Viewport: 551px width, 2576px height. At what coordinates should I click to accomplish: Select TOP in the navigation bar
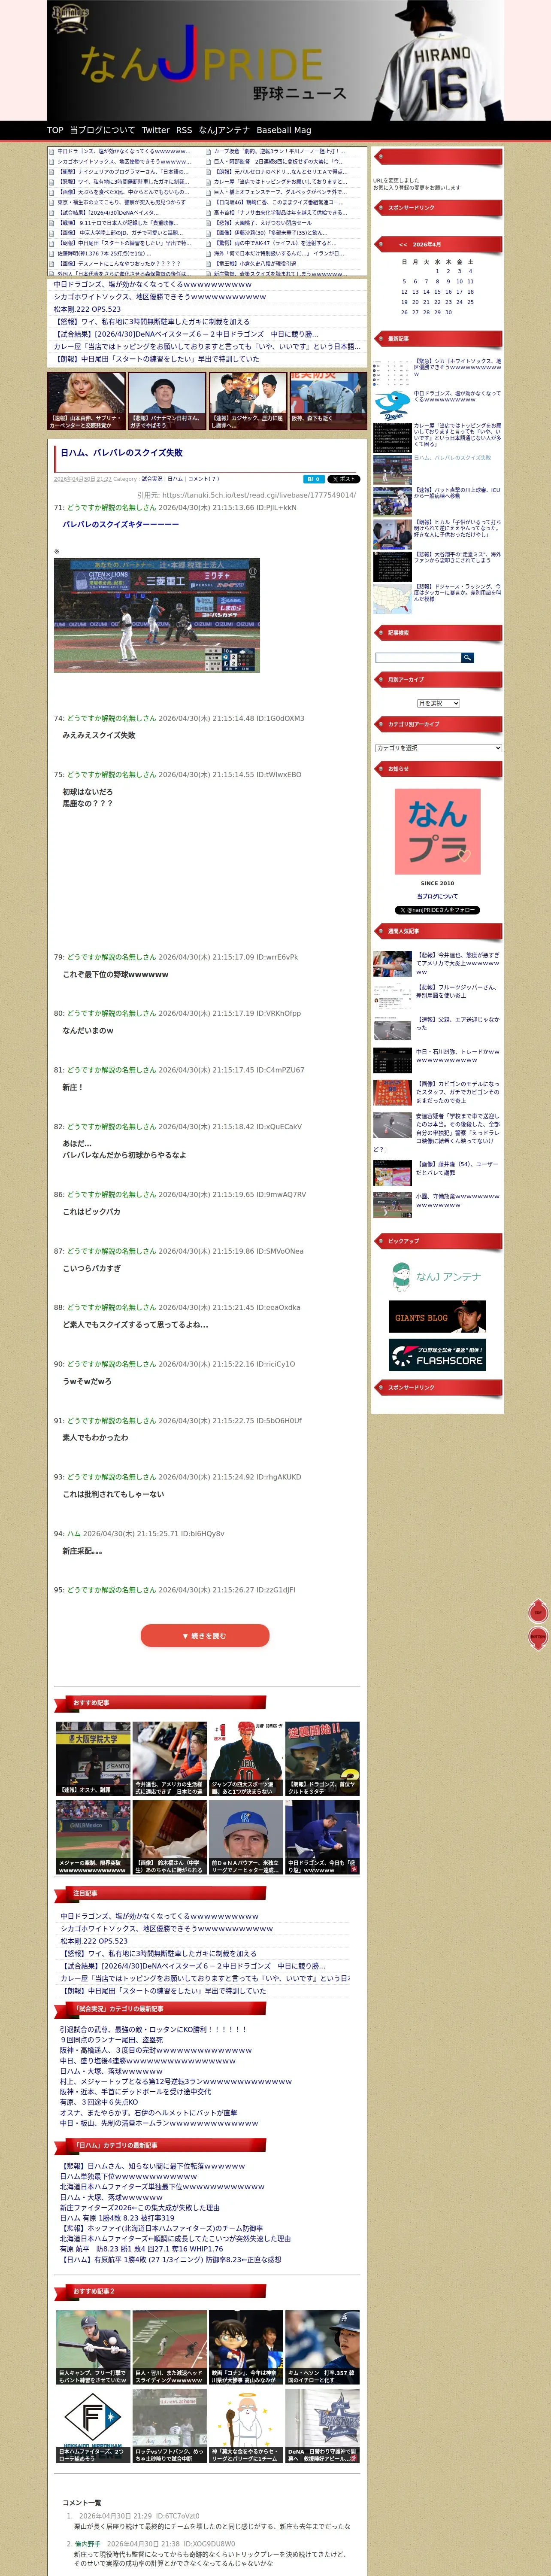point(55,130)
